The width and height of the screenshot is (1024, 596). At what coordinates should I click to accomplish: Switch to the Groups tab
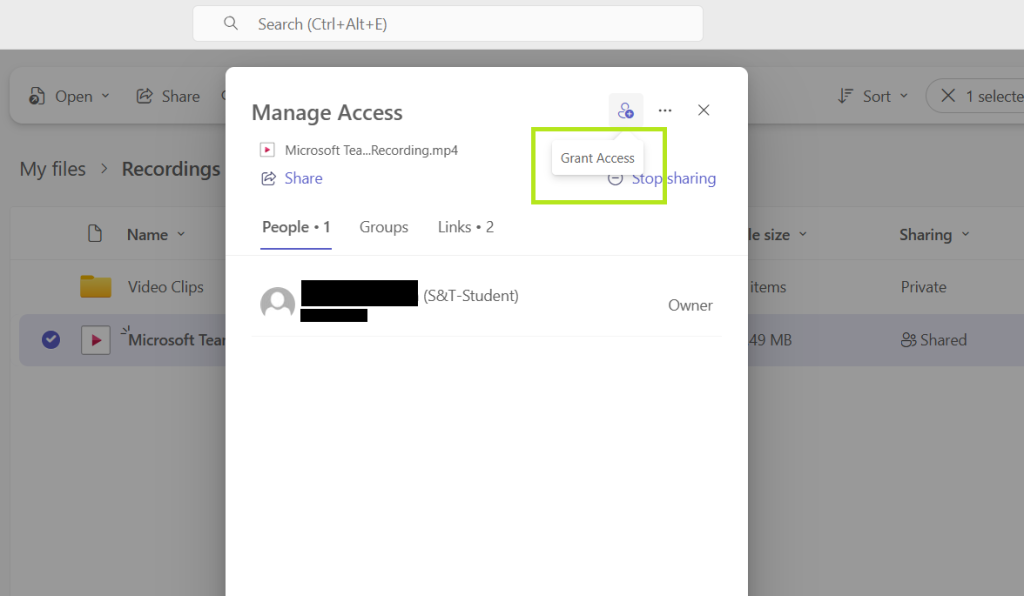pos(384,227)
